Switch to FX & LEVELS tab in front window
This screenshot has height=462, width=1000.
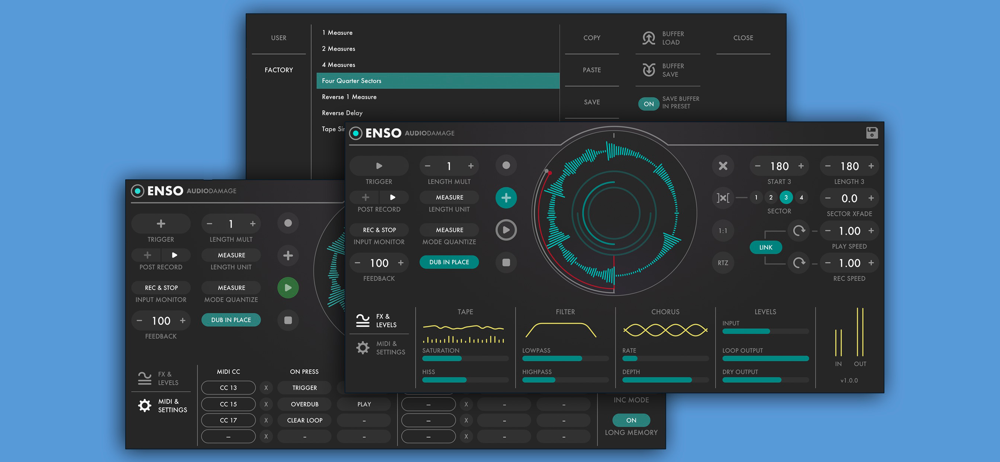tap(377, 320)
